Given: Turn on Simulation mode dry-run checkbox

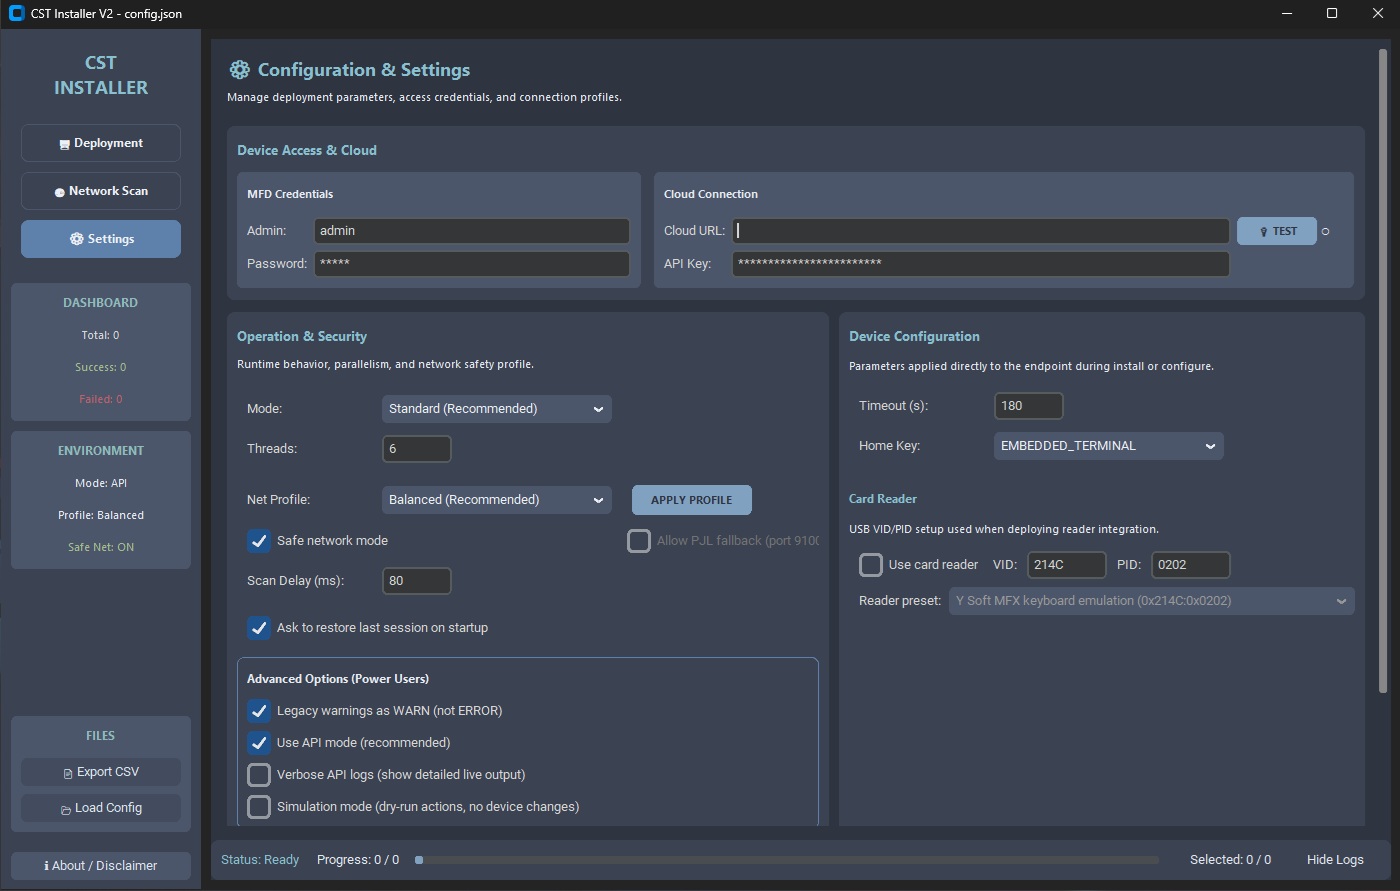Looking at the screenshot, I should [259, 807].
